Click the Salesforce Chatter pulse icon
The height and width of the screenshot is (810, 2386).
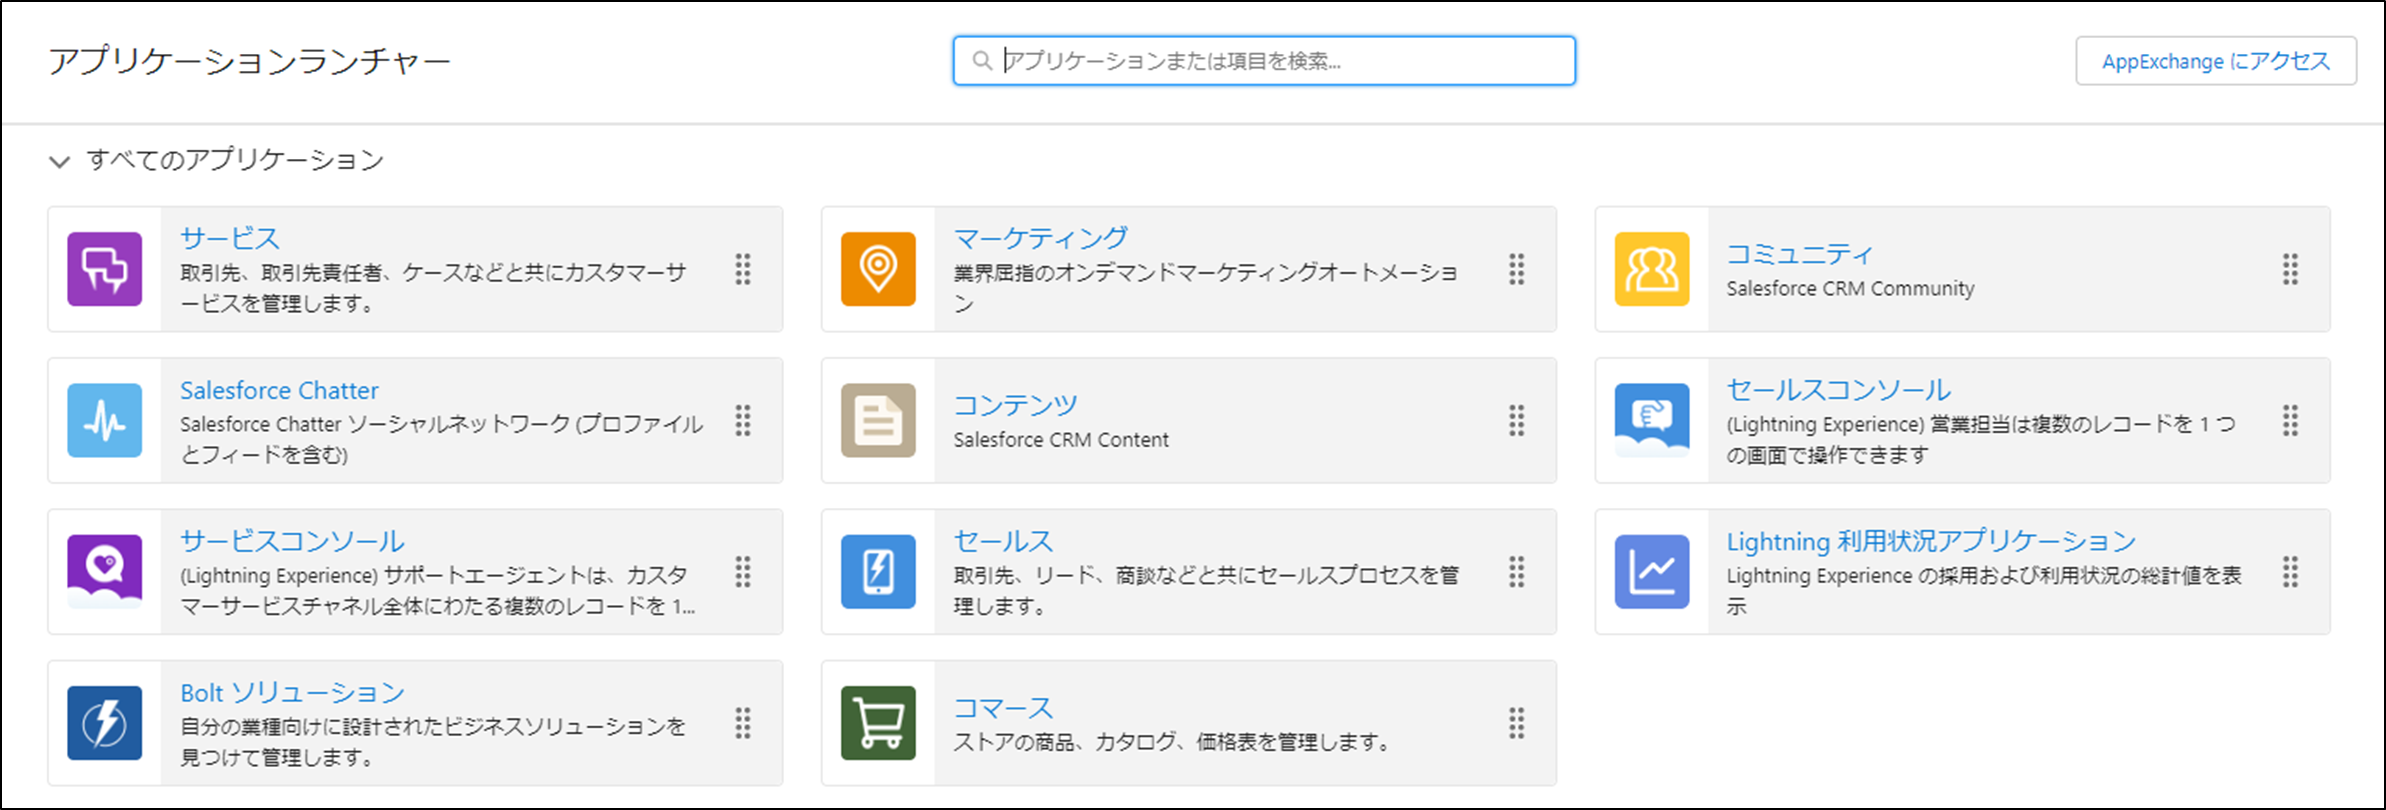click(x=104, y=420)
